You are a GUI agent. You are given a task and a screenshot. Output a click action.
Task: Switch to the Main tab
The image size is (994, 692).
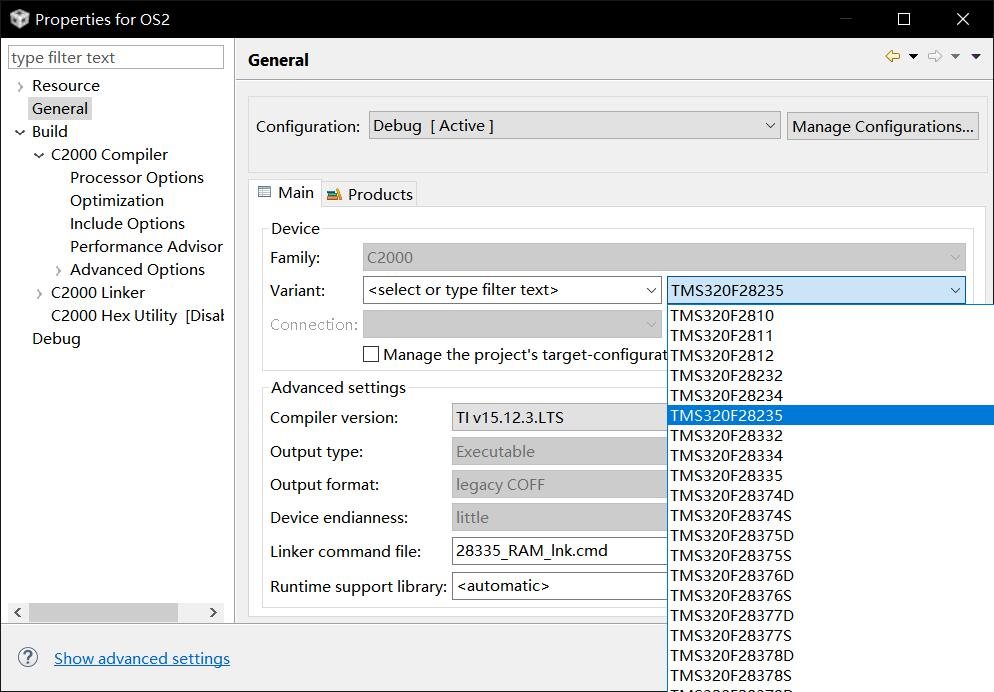[286, 193]
